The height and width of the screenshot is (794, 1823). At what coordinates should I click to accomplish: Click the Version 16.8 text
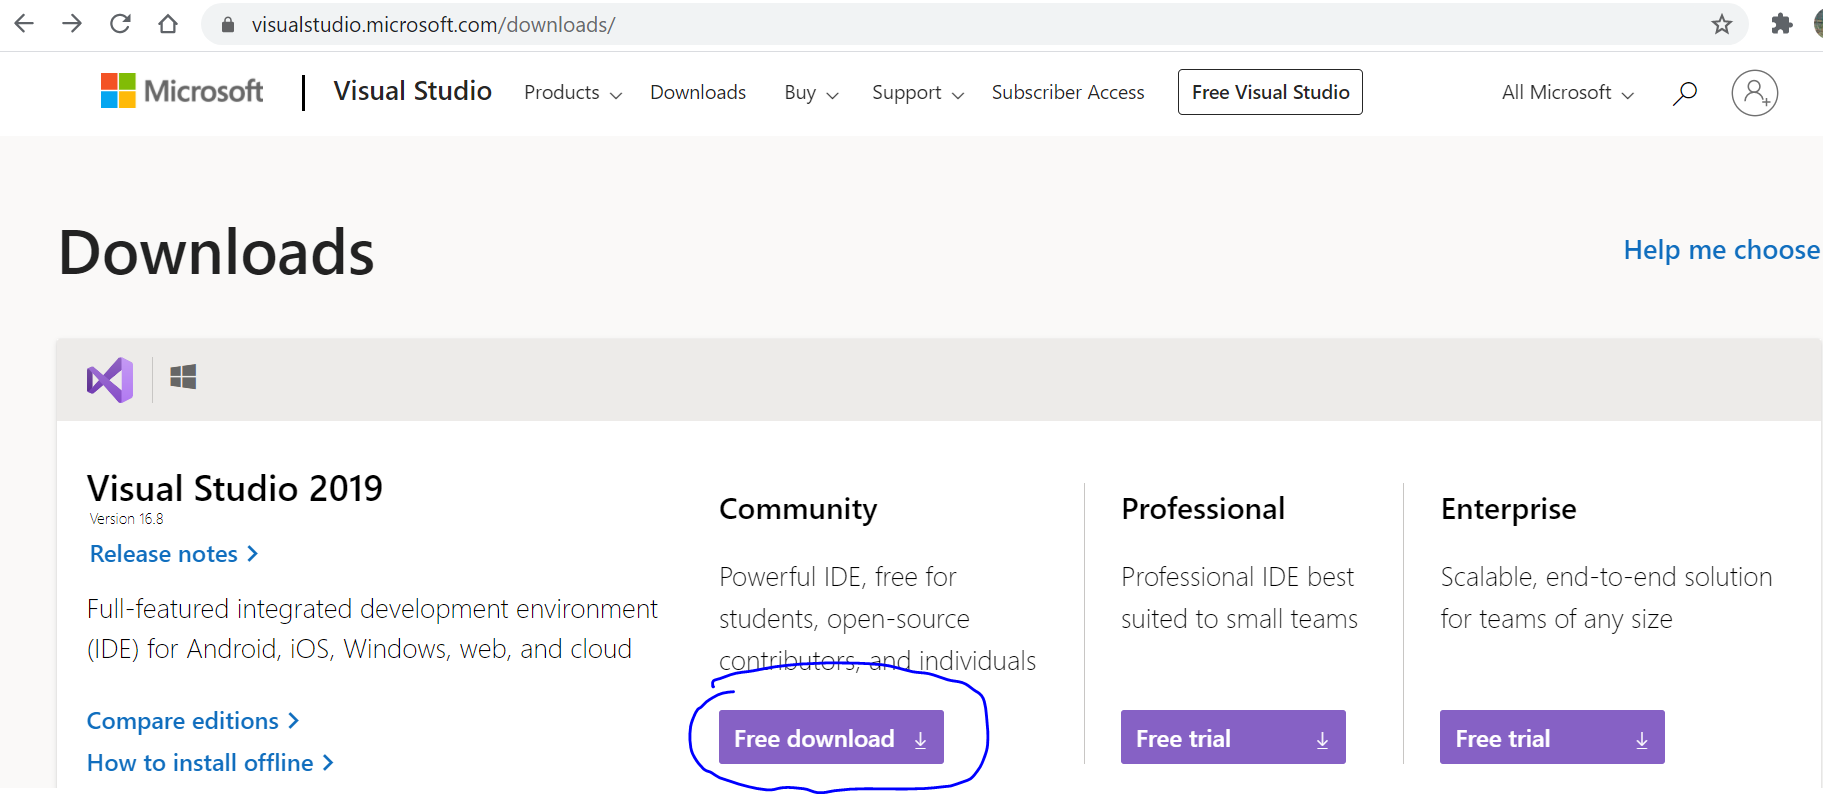(x=126, y=519)
